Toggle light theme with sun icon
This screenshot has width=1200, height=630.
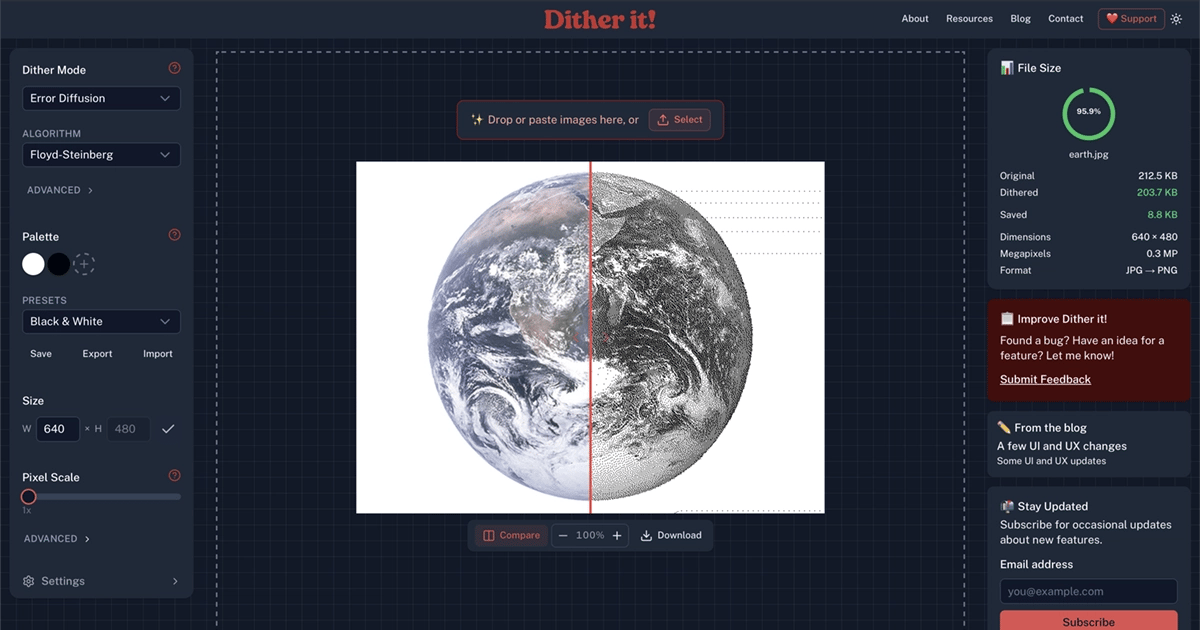(x=1176, y=19)
